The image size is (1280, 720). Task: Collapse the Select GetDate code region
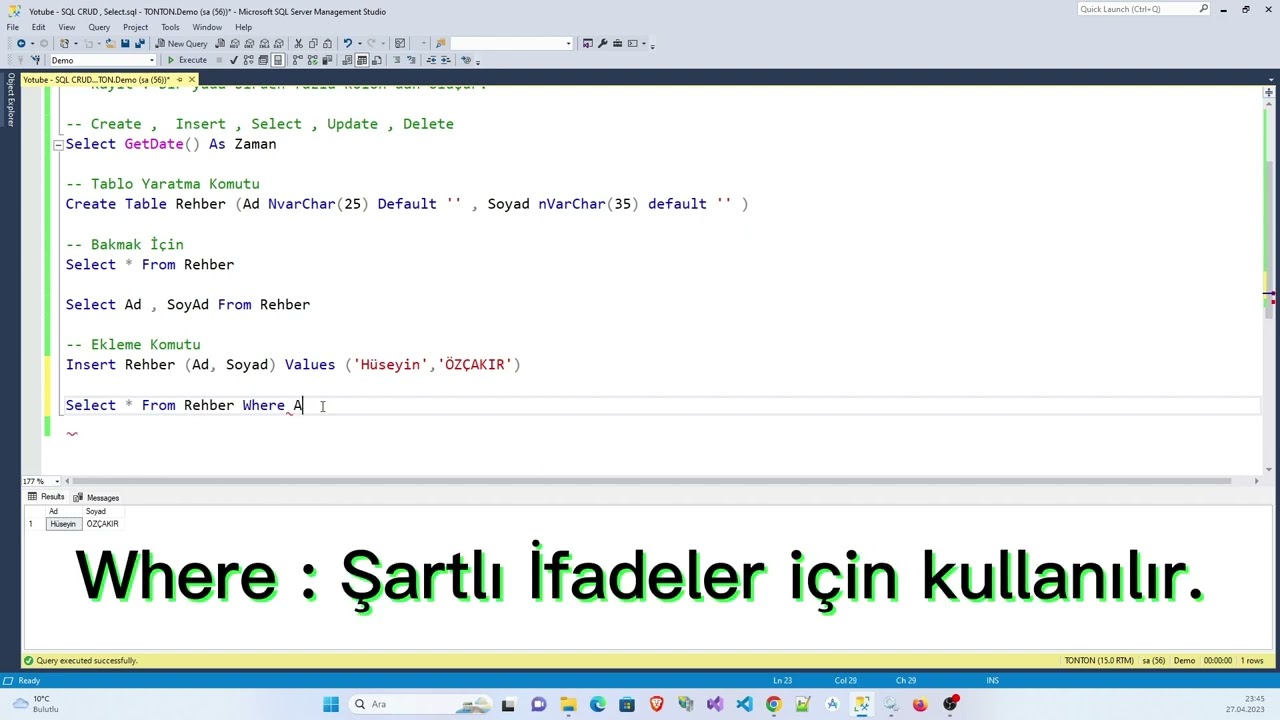pos(58,144)
